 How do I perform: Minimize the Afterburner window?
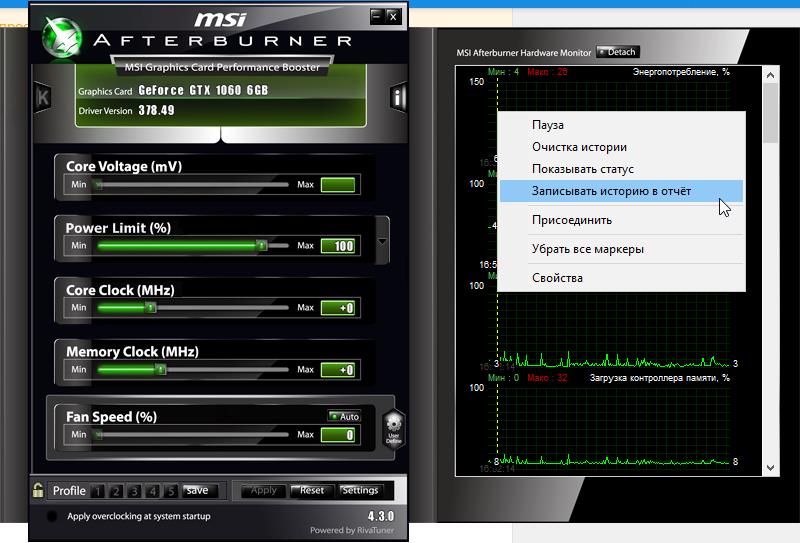pyautogui.click(x=377, y=16)
